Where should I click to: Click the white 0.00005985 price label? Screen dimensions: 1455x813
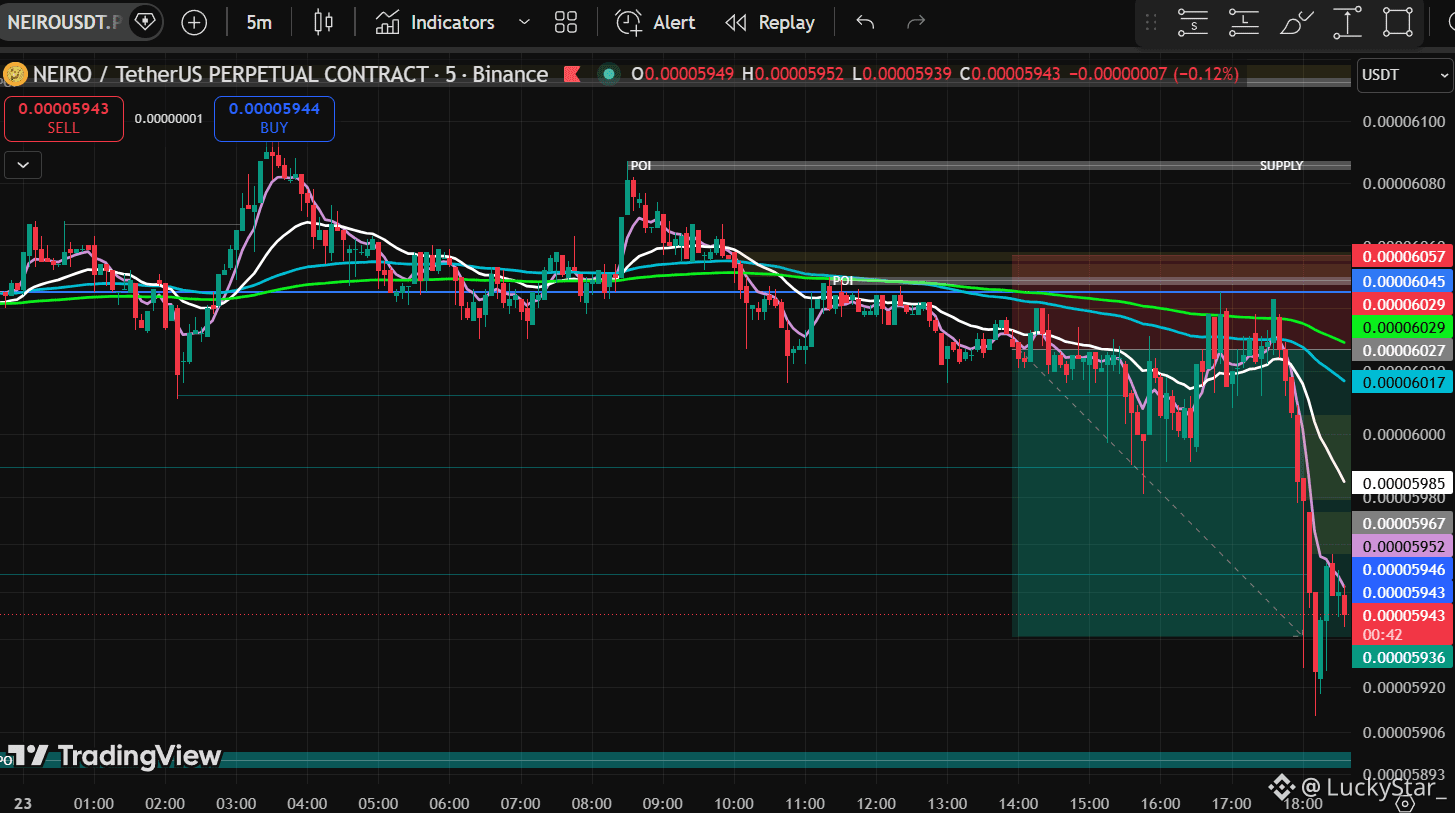(1402, 482)
